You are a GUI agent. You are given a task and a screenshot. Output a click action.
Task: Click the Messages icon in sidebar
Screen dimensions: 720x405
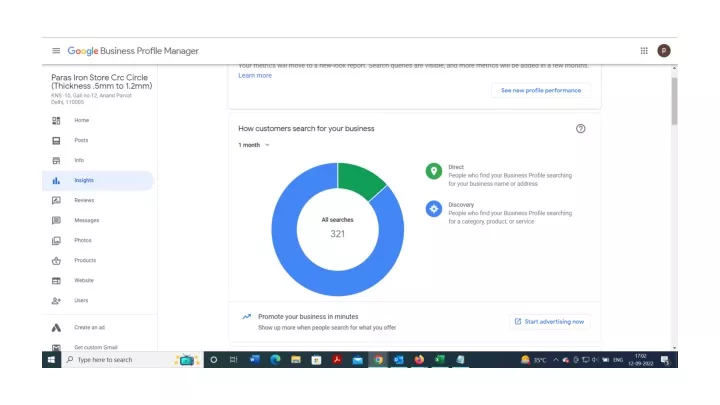pyautogui.click(x=56, y=220)
